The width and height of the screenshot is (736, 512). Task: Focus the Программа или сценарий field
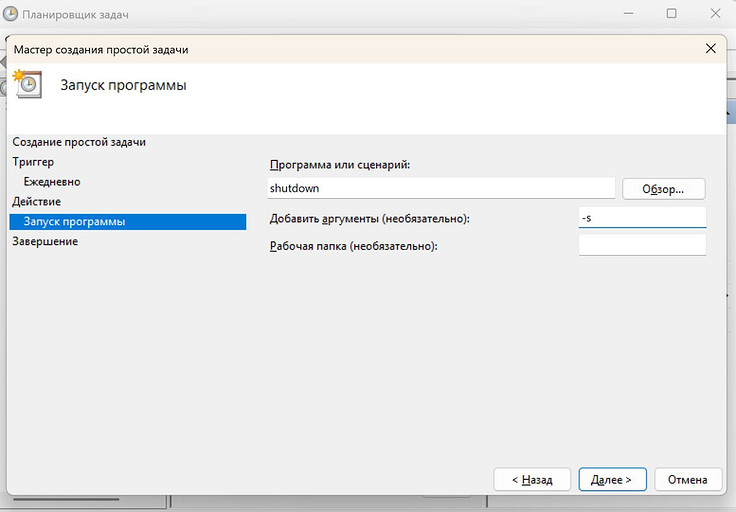coord(441,188)
